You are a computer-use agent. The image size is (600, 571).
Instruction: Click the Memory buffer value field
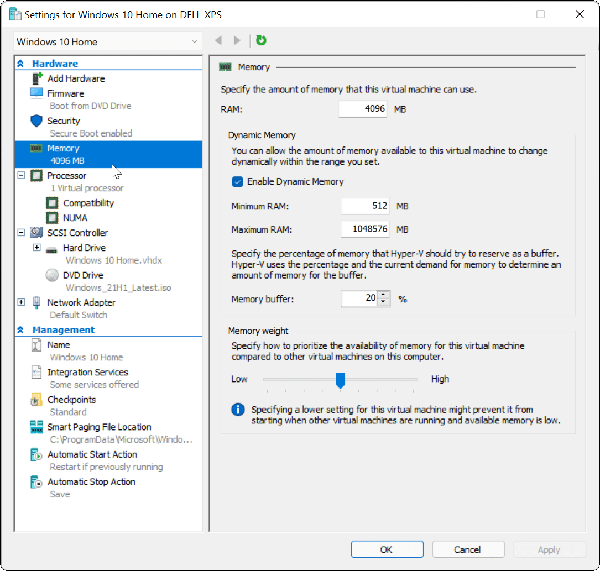[360, 299]
